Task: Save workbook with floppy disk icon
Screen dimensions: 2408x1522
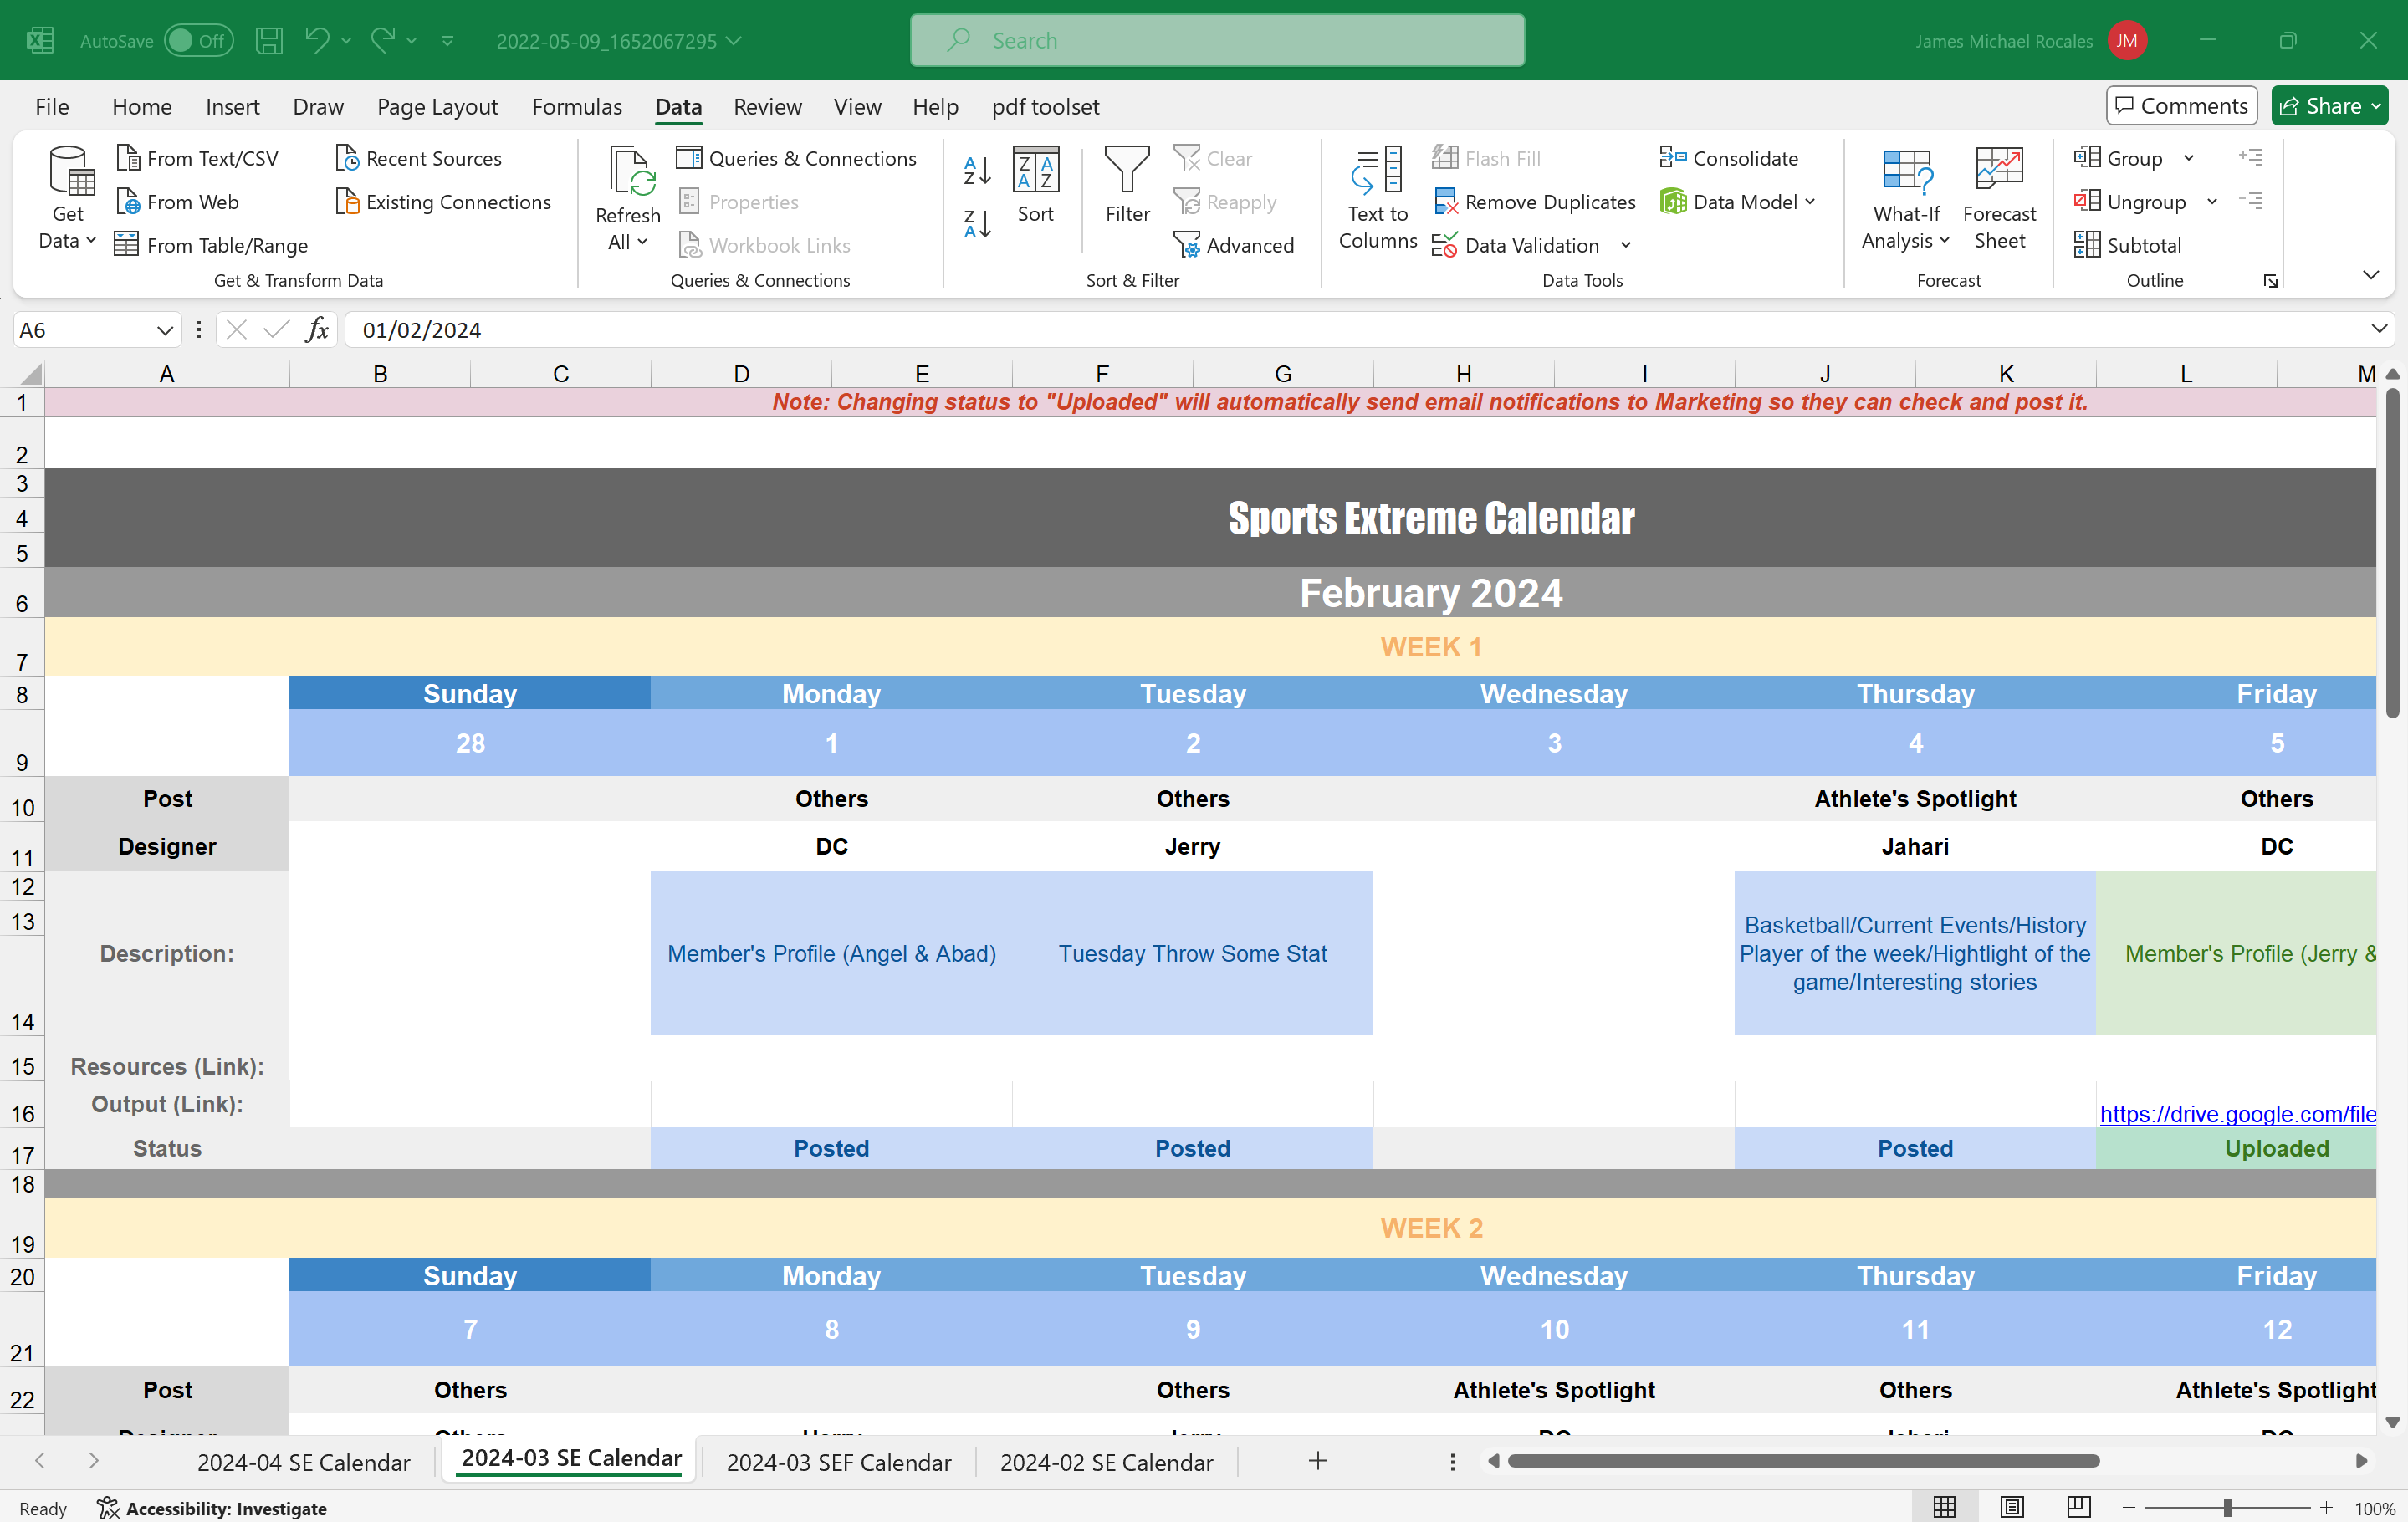Action: (269, 41)
